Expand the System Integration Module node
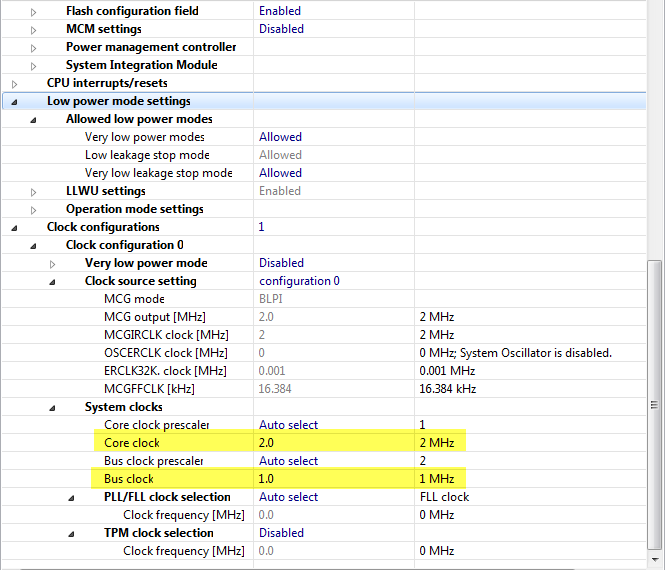 click(34, 65)
